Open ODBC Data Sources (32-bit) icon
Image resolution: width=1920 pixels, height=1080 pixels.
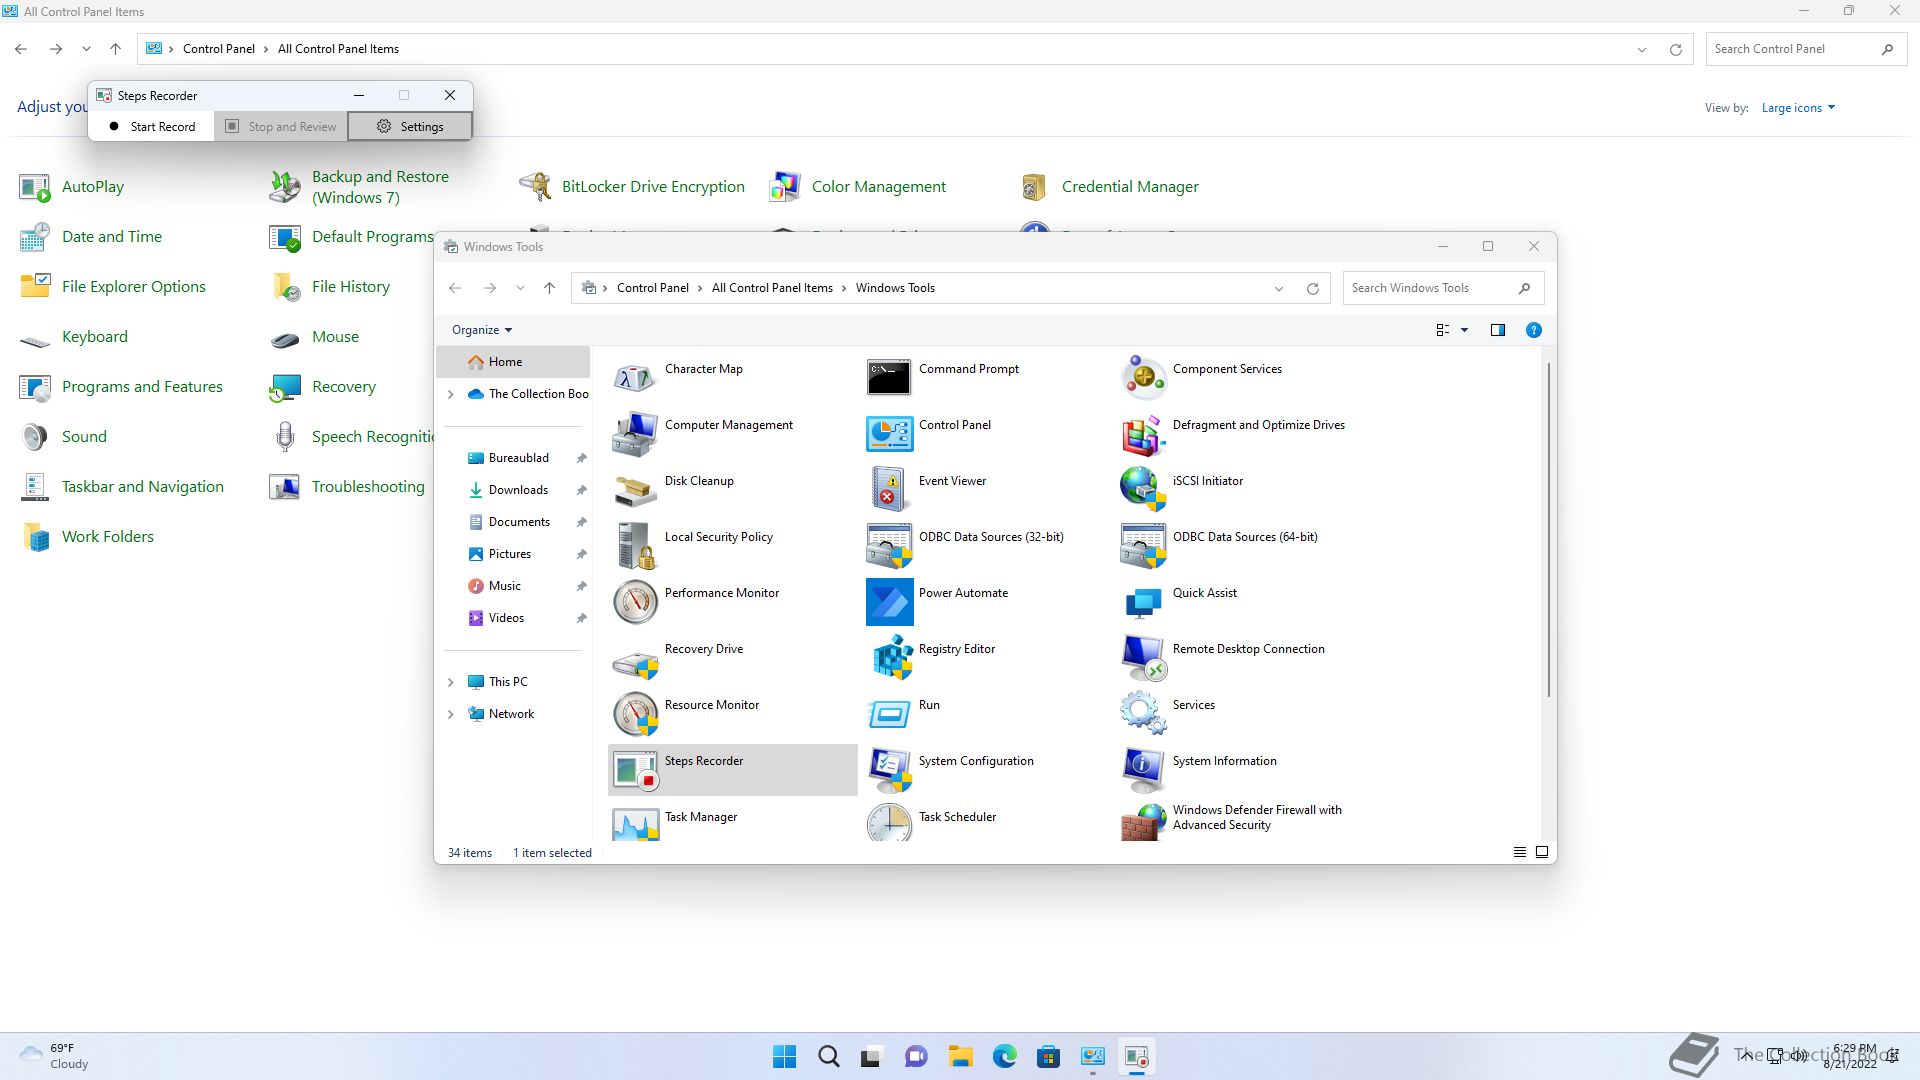point(889,546)
